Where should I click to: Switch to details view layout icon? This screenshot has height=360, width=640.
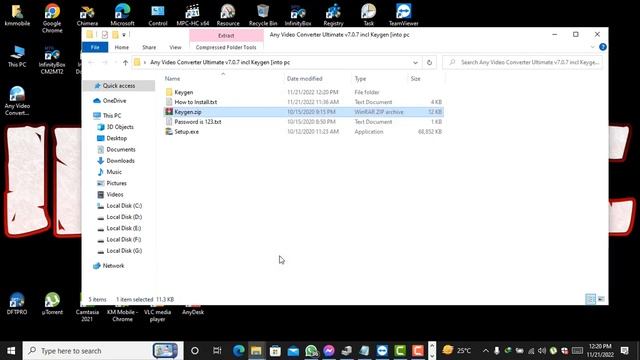pyautogui.click(x=590, y=299)
